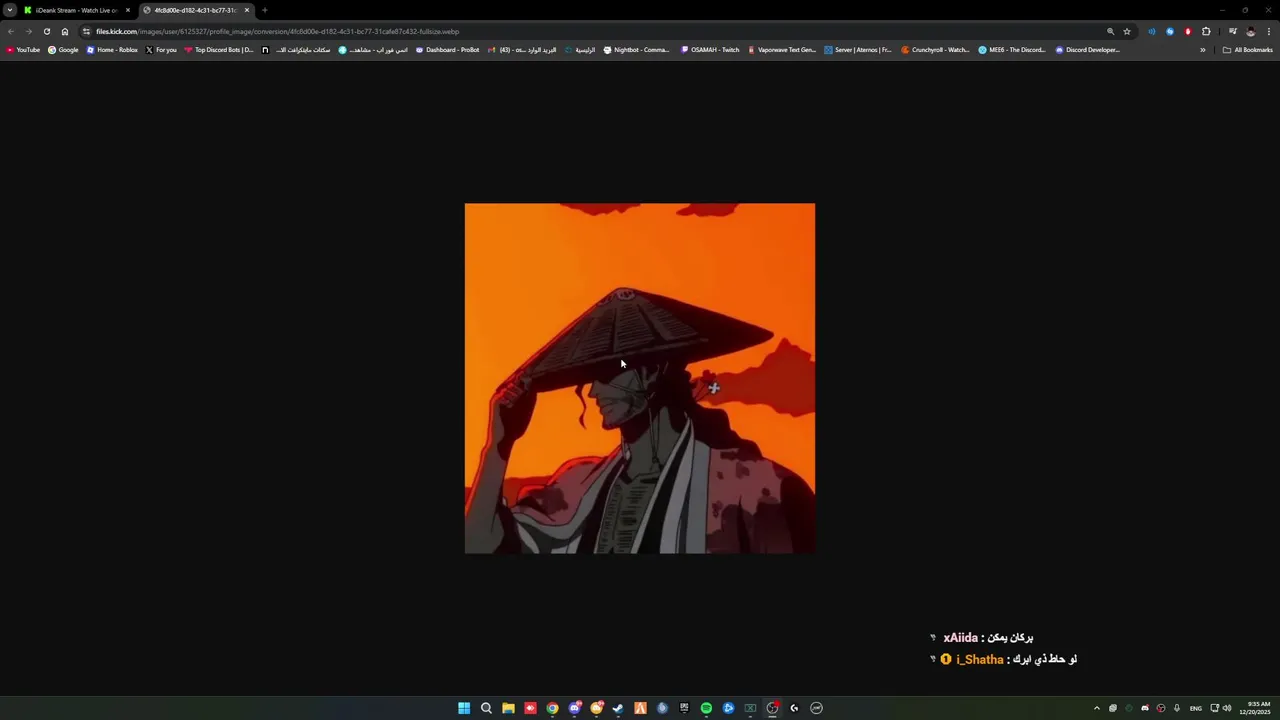Viewport: 1280px width, 720px height.
Task: Open the clock and date panel
Action: click(x=1255, y=708)
